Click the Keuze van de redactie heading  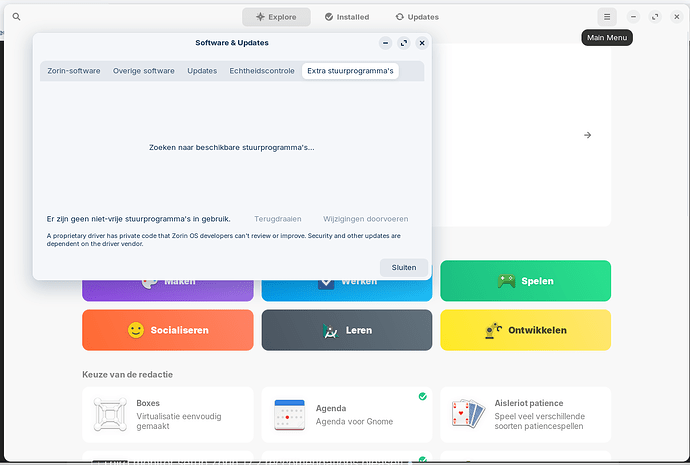click(x=128, y=374)
